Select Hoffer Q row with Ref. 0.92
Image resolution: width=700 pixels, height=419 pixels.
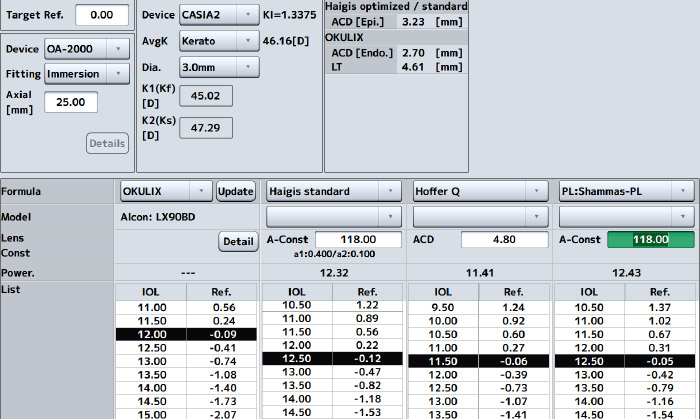pyautogui.click(x=479, y=321)
